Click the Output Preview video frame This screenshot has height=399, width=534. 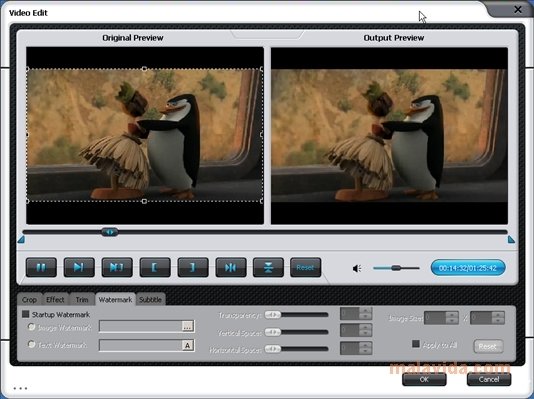pyautogui.click(x=389, y=135)
